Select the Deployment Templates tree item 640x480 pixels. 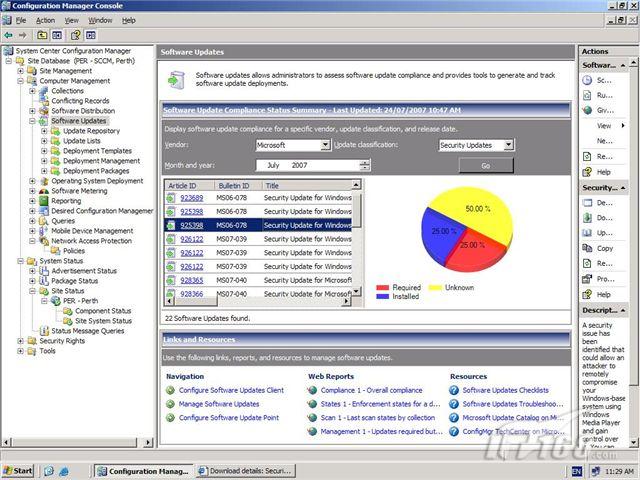(x=97, y=151)
